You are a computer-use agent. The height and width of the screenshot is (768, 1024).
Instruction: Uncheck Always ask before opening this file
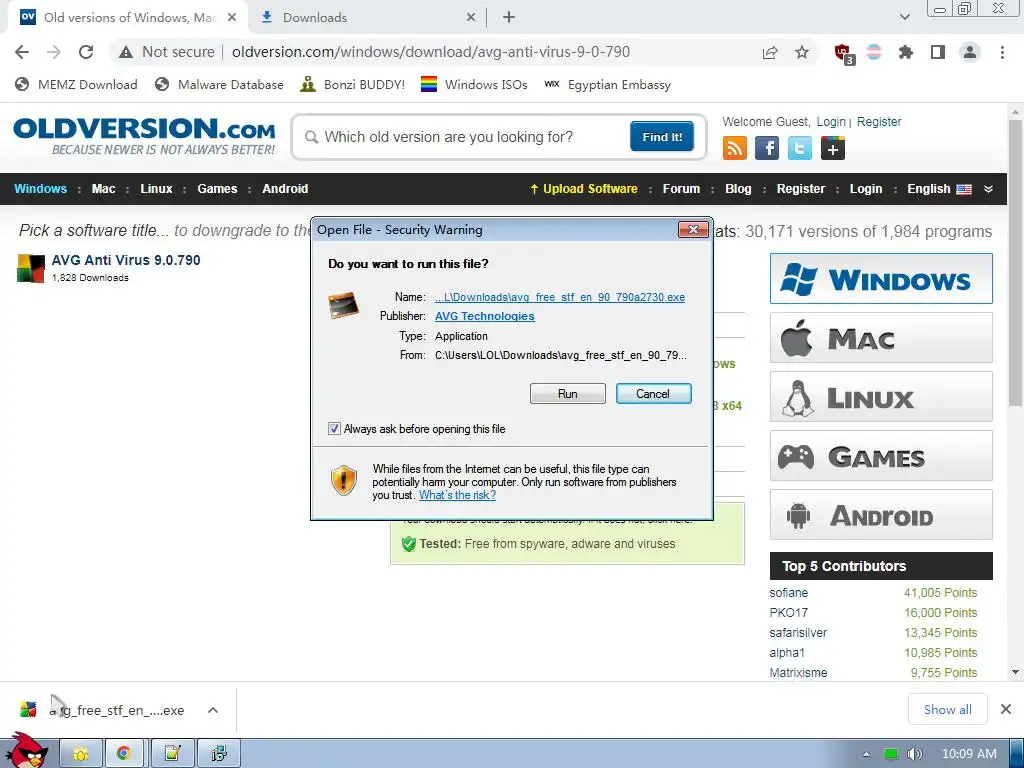click(334, 429)
